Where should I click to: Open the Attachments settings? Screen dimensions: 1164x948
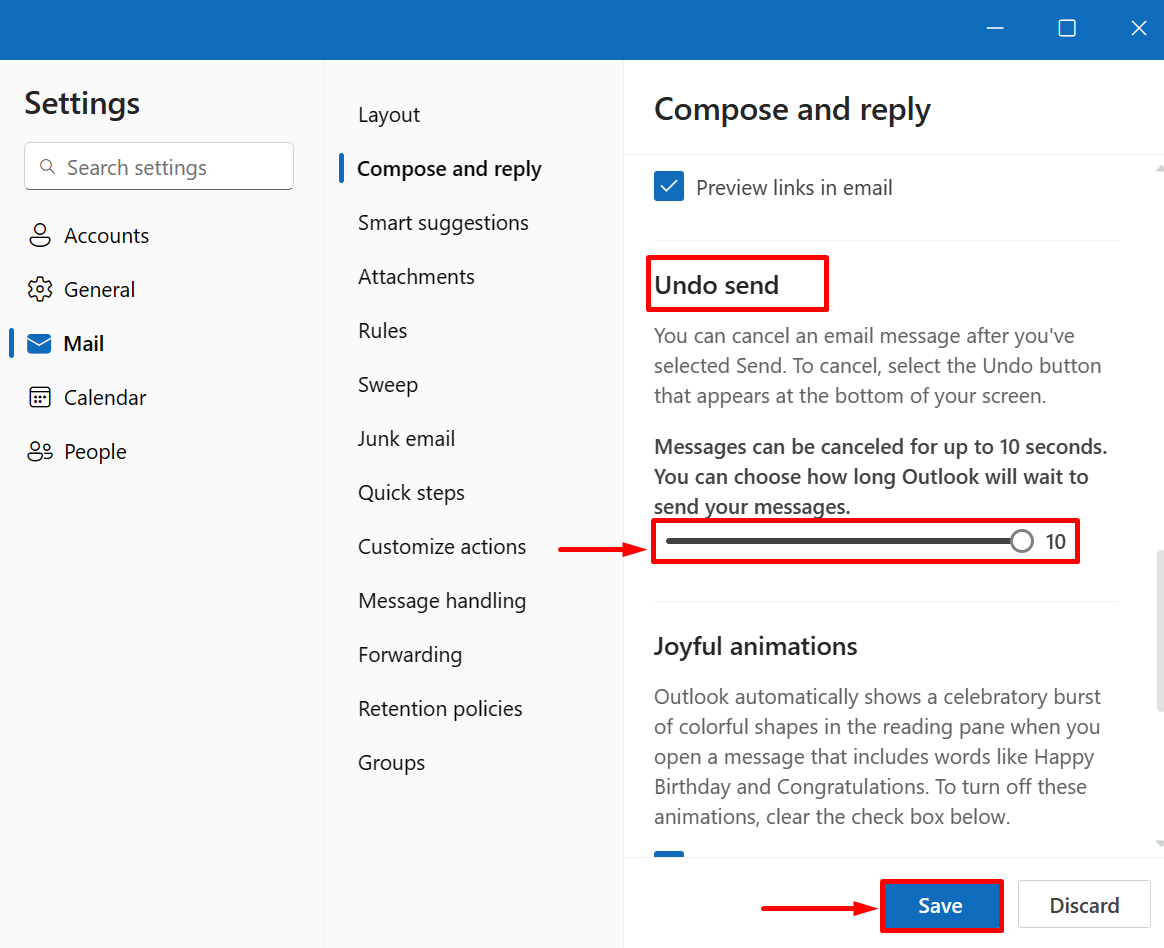(x=416, y=277)
